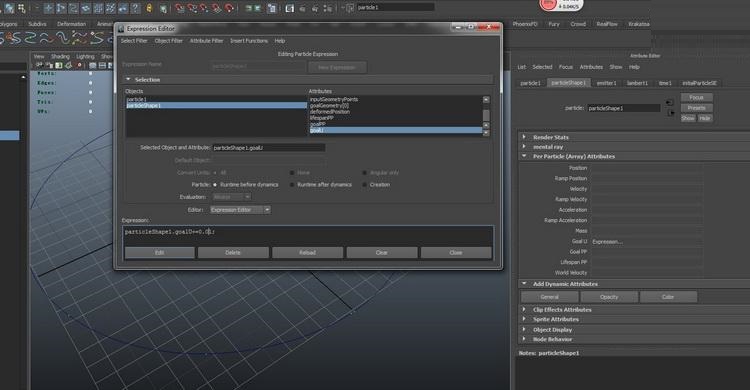Switch to time1 tab in Attribute Editor
Image resolution: width=750 pixels, height=390 pixels.
[665, 83]
